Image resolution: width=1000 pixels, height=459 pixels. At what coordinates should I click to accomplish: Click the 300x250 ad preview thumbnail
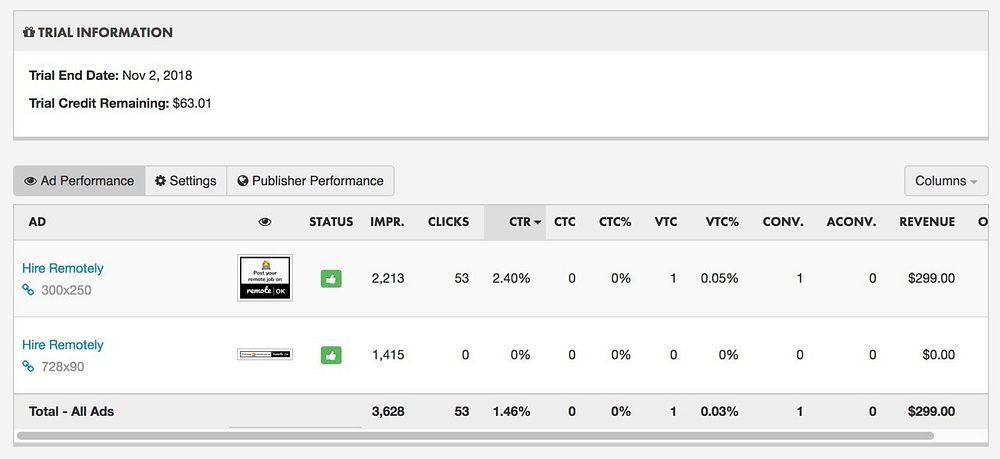(x=265, y=278)
